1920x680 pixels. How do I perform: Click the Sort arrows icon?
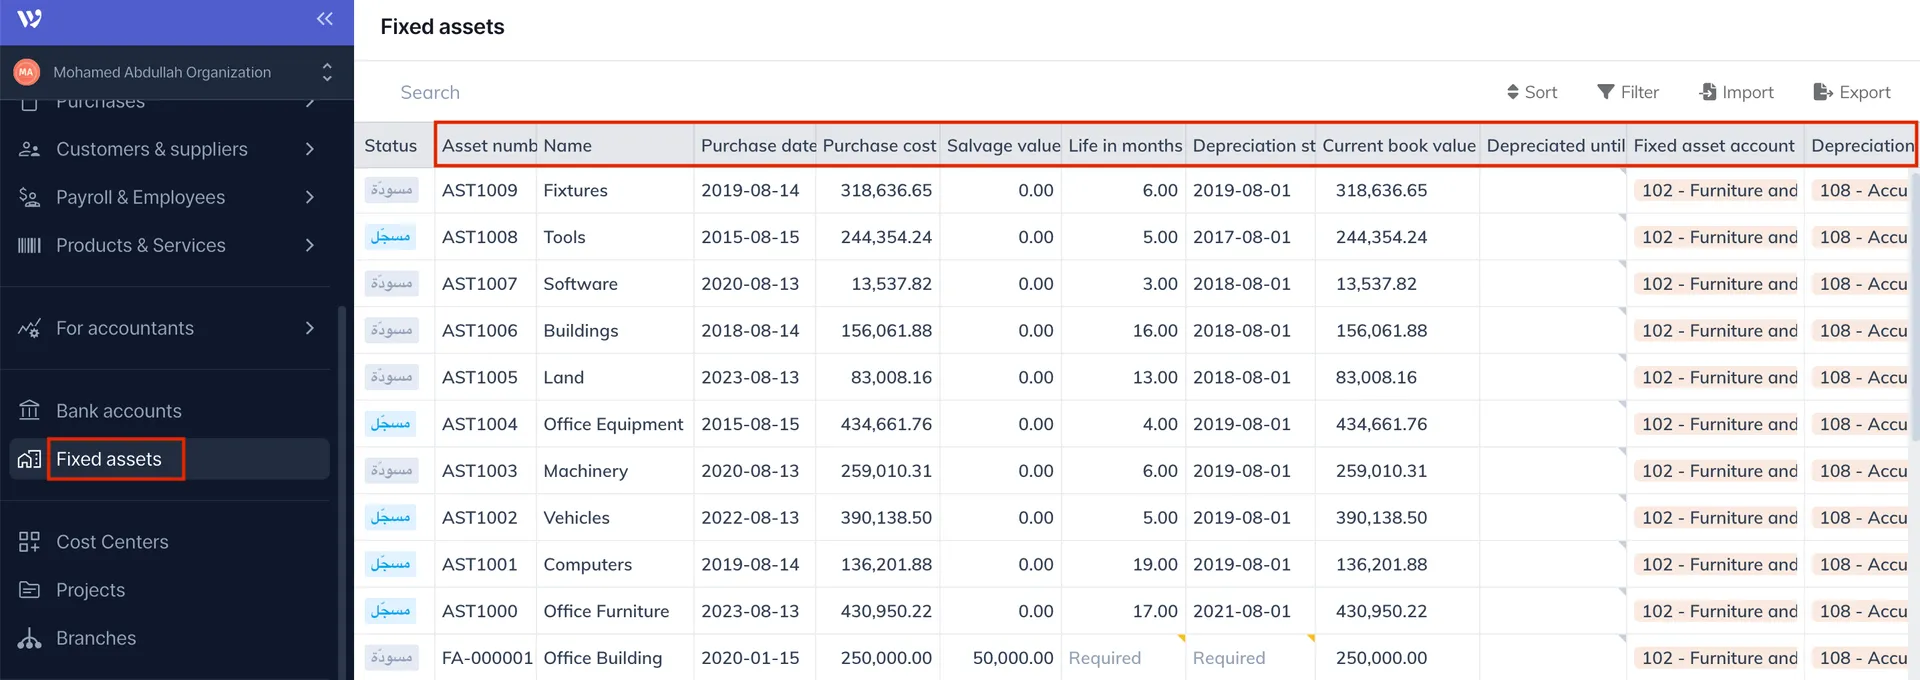tap(1513, 92)
